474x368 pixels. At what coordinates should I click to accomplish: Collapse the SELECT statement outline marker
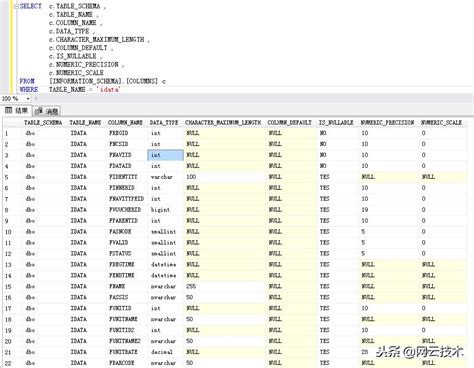point(16,6)
